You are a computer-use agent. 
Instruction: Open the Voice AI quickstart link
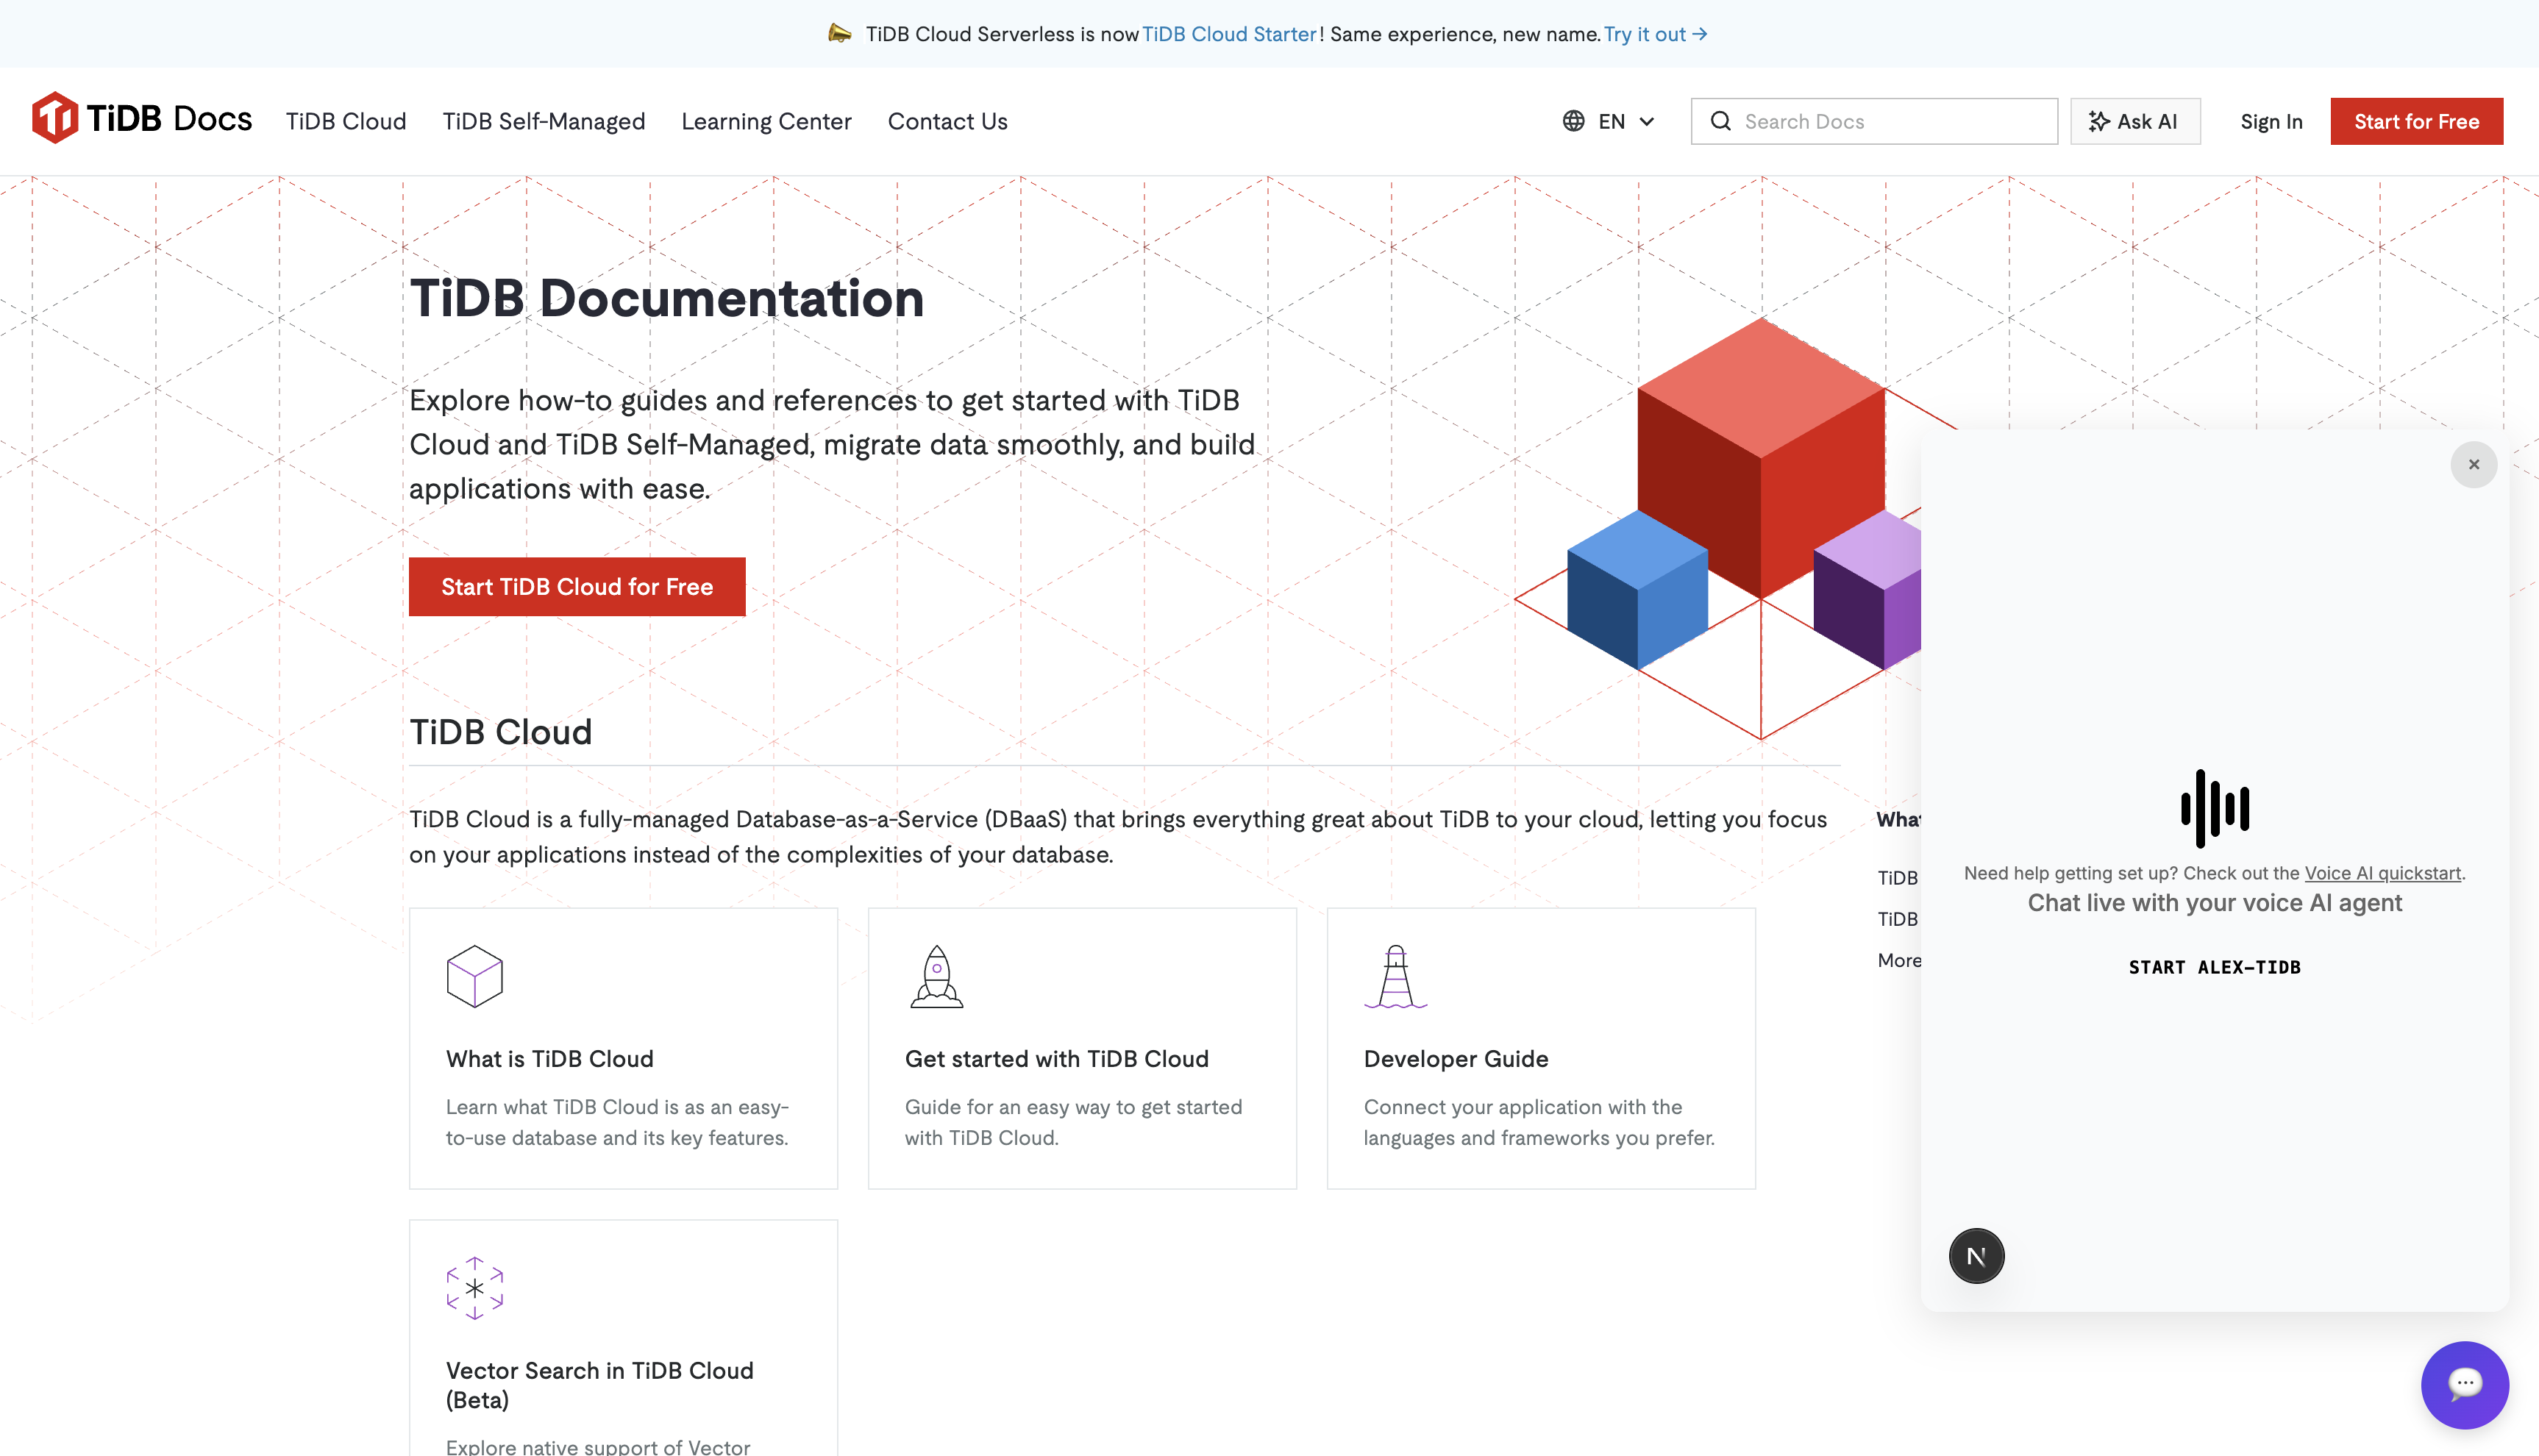pos(2382,873)
